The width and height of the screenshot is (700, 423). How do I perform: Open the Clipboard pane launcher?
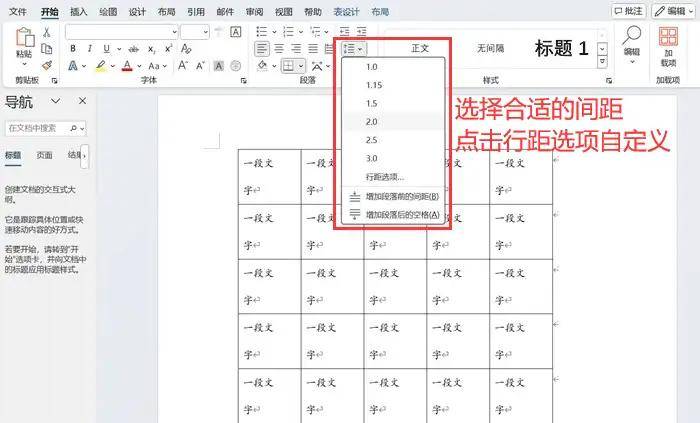click(54, 81)
